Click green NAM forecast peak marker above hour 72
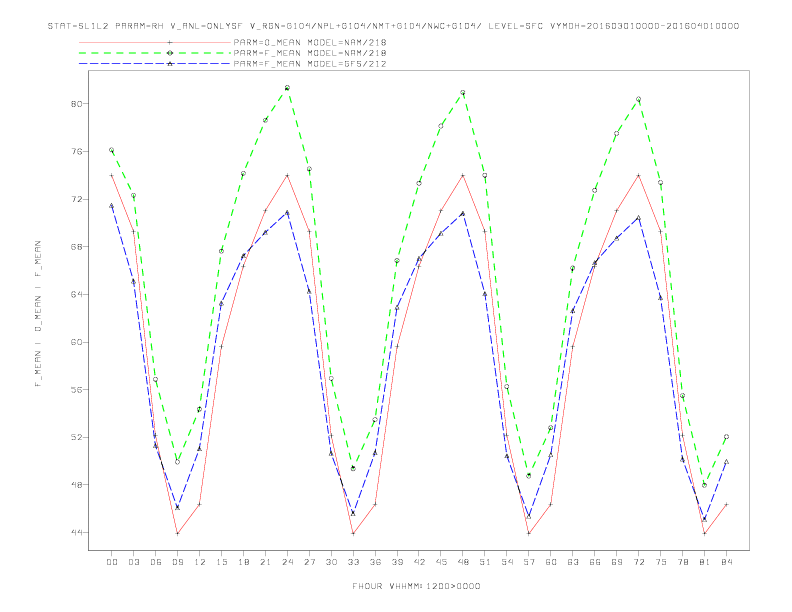Viewport: 792px width, 612px height. 638,99
